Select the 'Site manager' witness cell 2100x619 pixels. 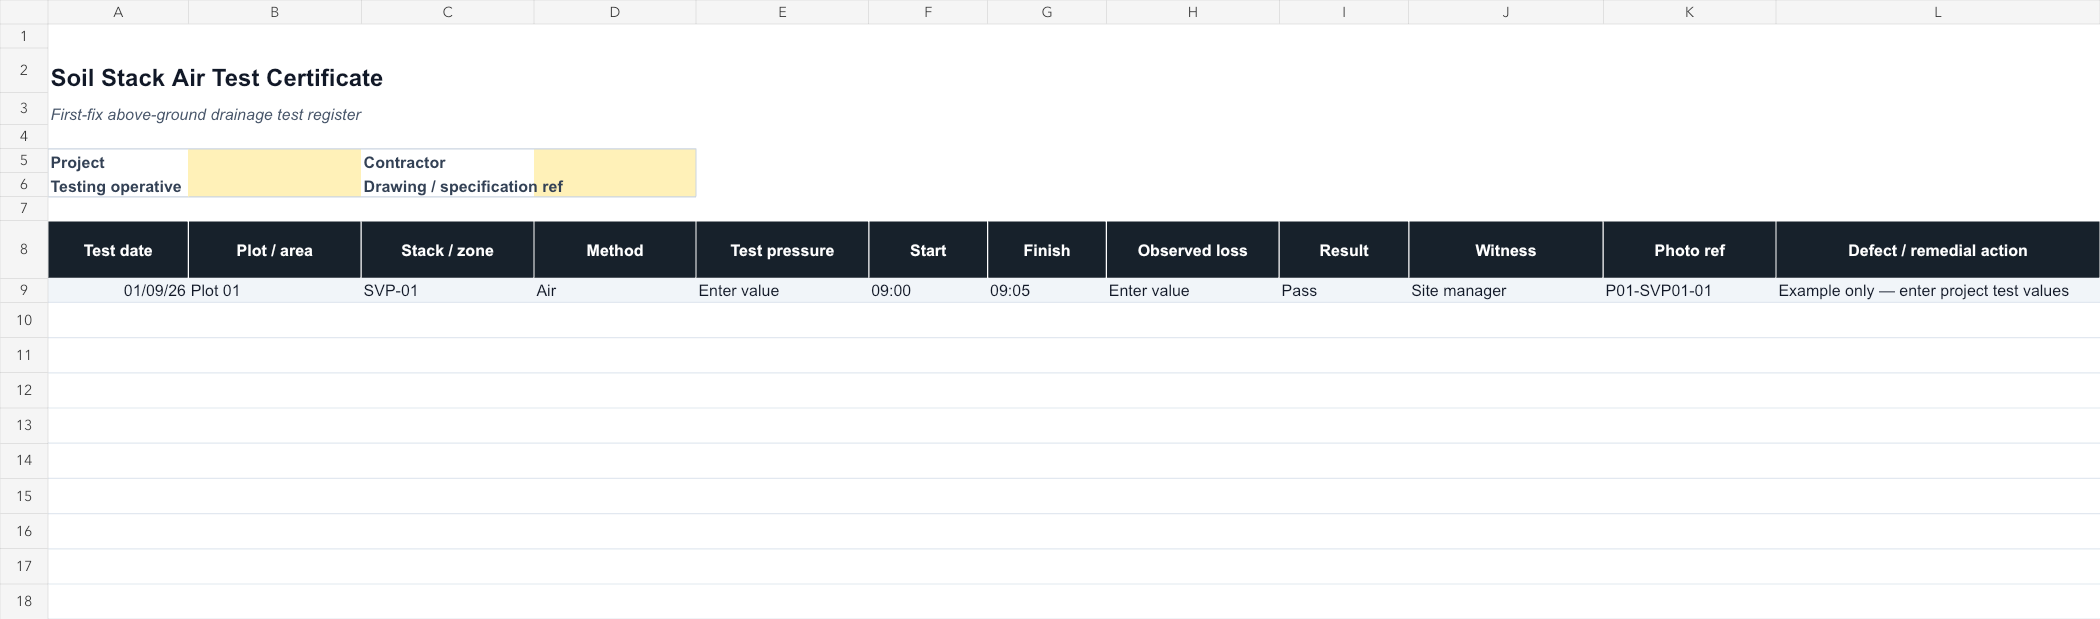(1506, 290)
